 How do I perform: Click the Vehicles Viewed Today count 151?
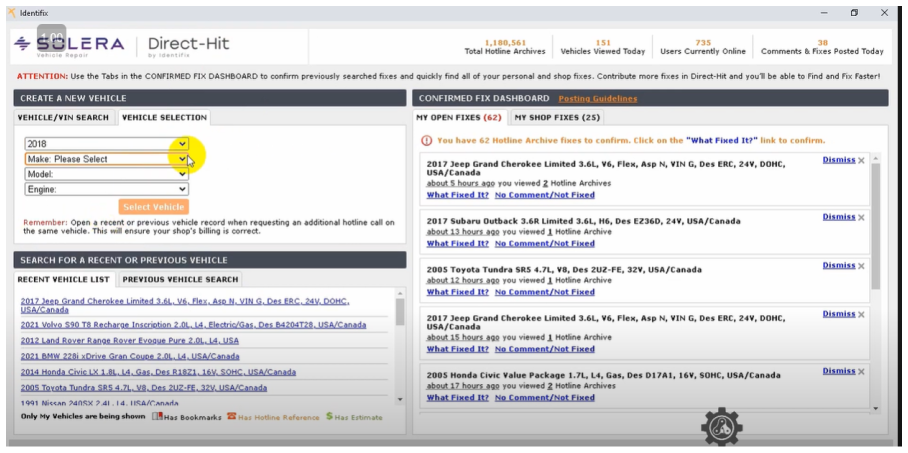603,42
